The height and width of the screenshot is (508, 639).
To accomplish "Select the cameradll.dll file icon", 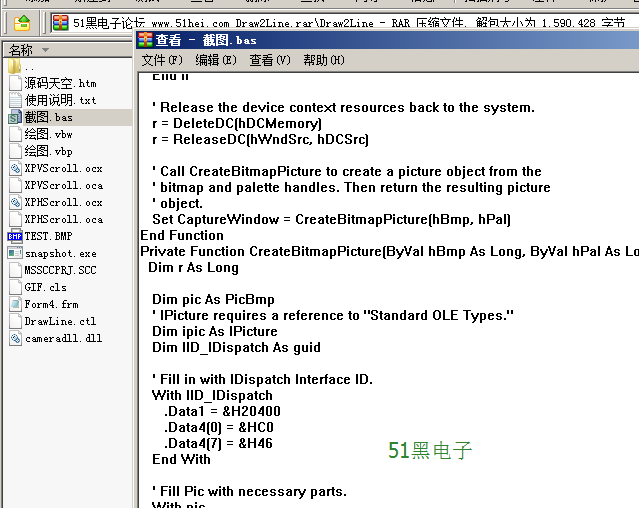I will 15,338.
